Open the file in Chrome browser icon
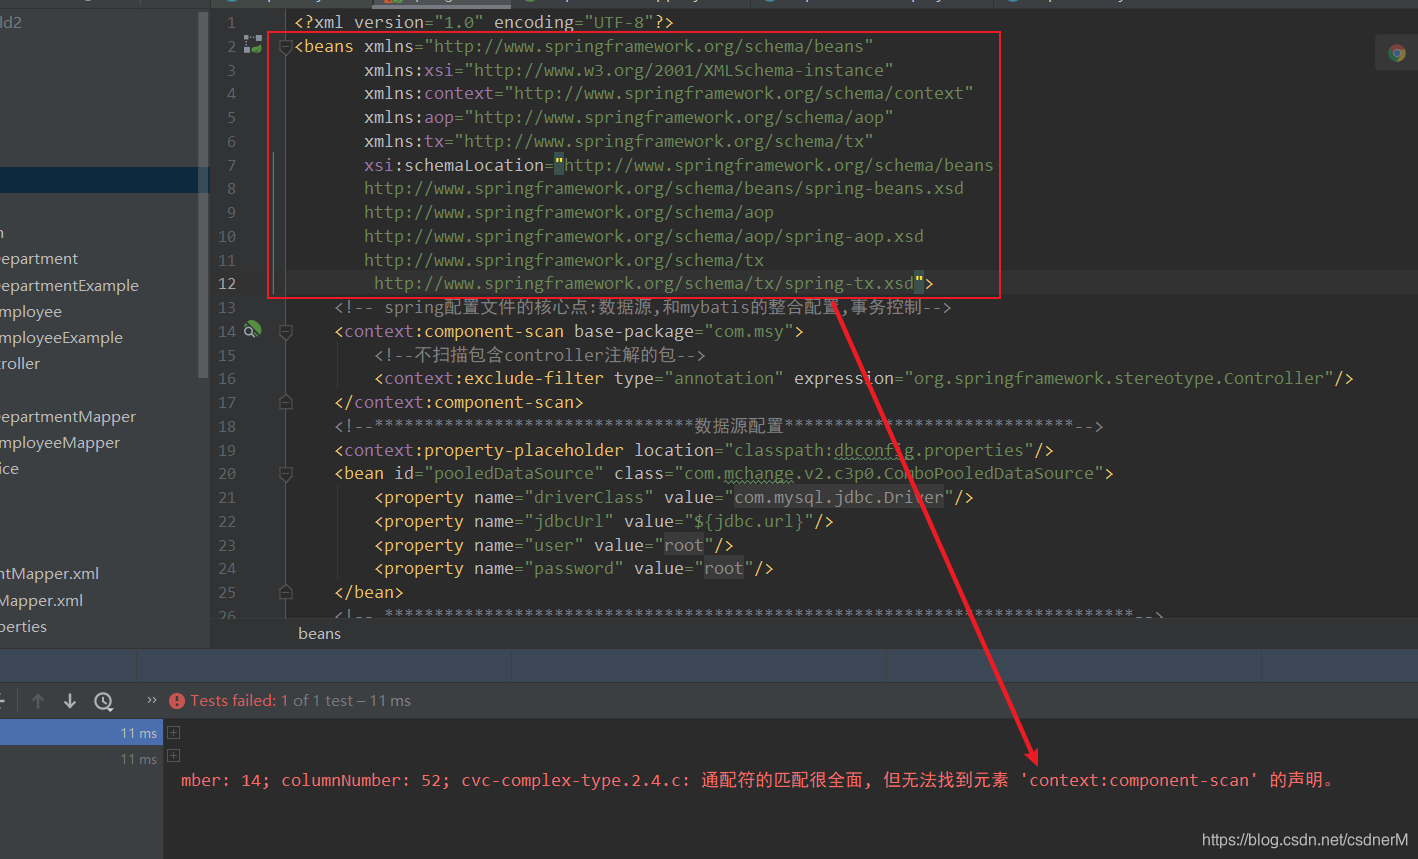Screen dimensions: 1418x859 tap(1397, 53)
